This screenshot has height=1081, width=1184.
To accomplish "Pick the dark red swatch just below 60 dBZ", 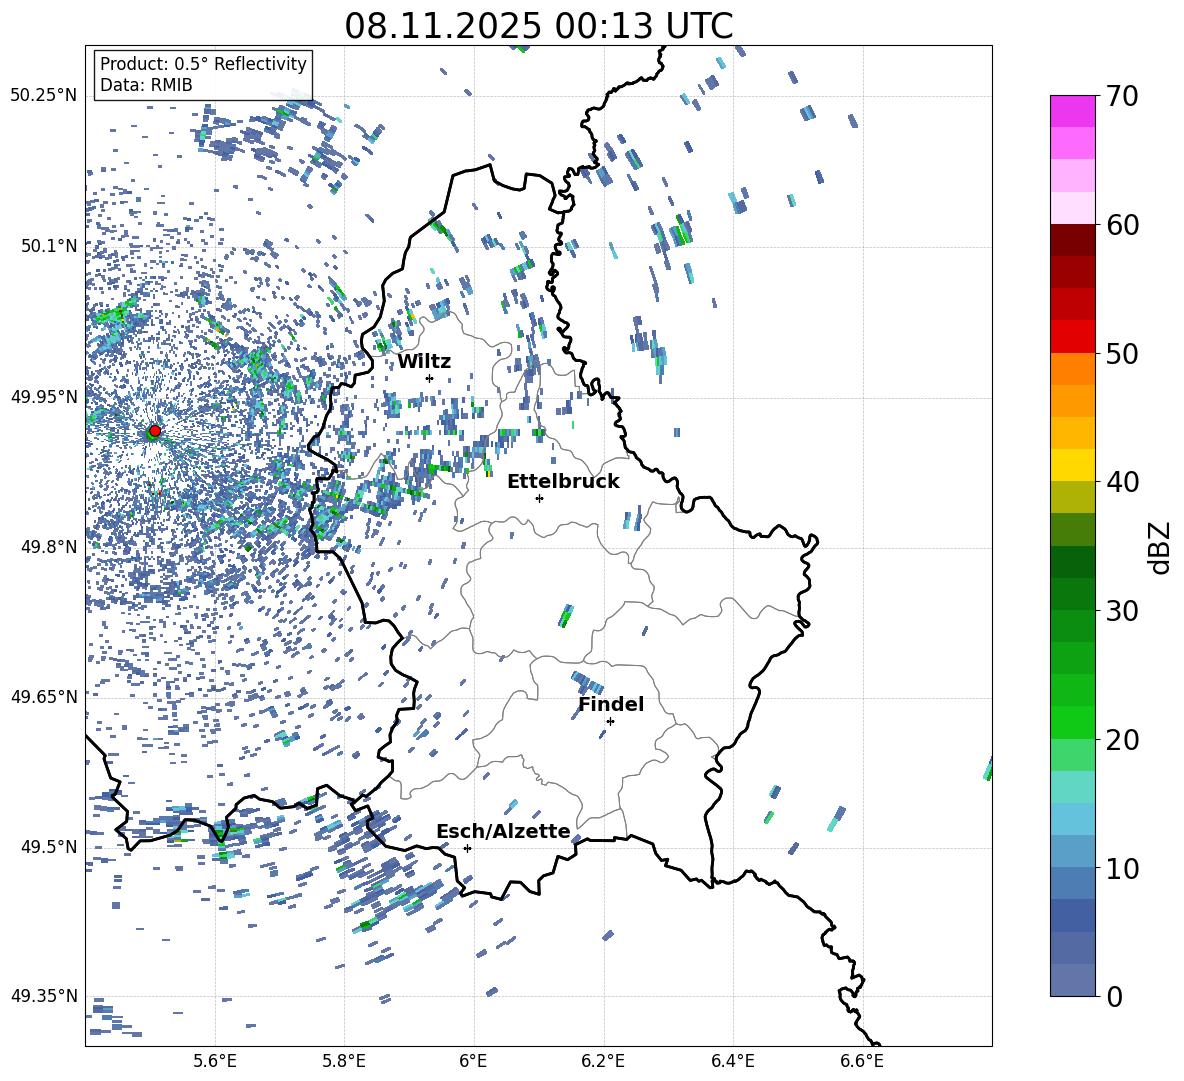I will coord(1073,240).
